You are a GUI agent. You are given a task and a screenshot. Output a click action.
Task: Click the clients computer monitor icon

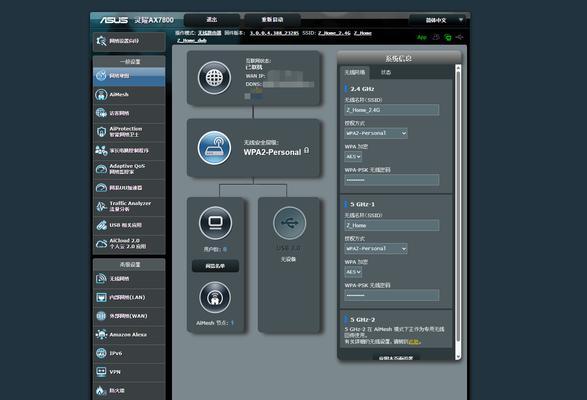pyautogui.click(x=215, y=223)
